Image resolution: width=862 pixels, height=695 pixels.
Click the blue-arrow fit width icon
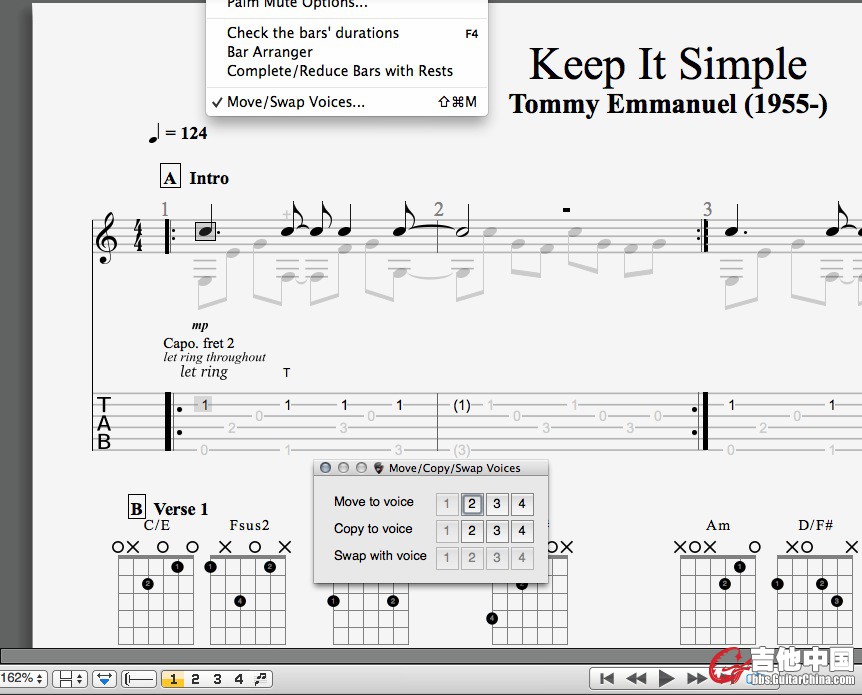(104, 679)
